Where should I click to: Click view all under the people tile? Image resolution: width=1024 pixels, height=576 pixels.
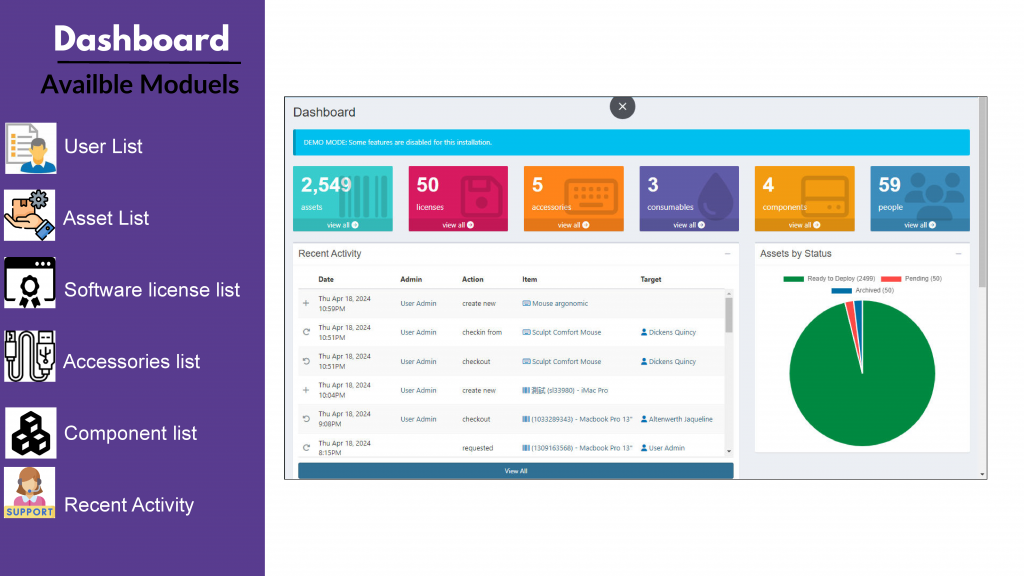(919, 225)
